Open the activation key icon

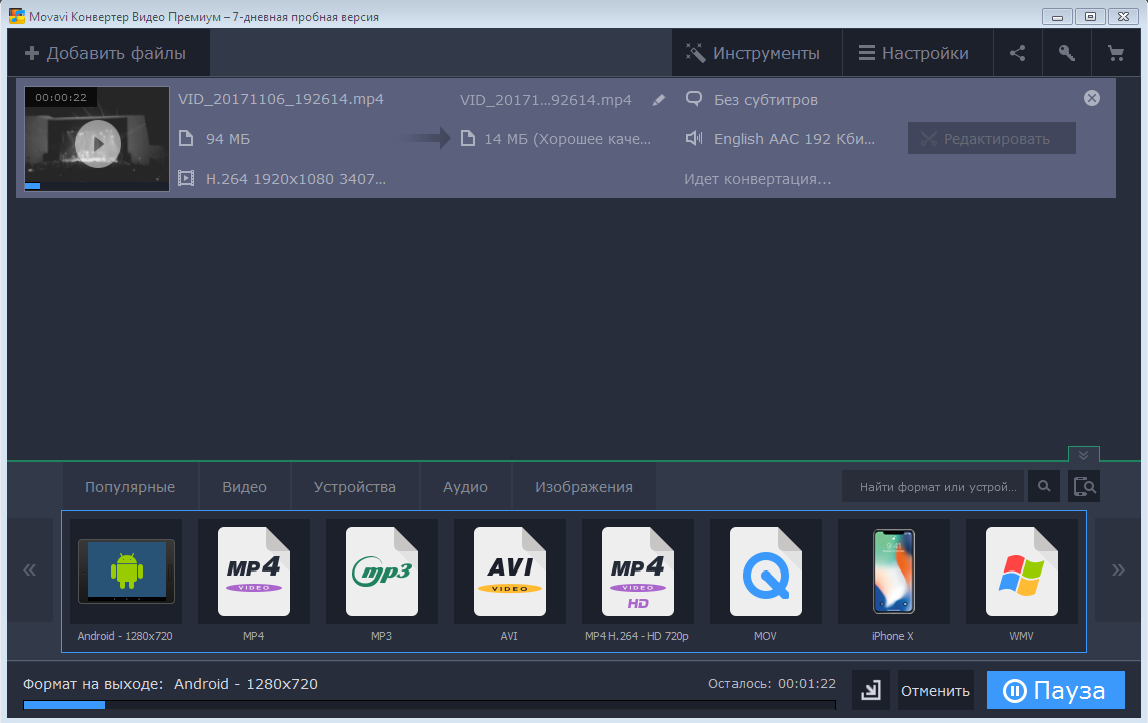click(x=1066, y=53)
